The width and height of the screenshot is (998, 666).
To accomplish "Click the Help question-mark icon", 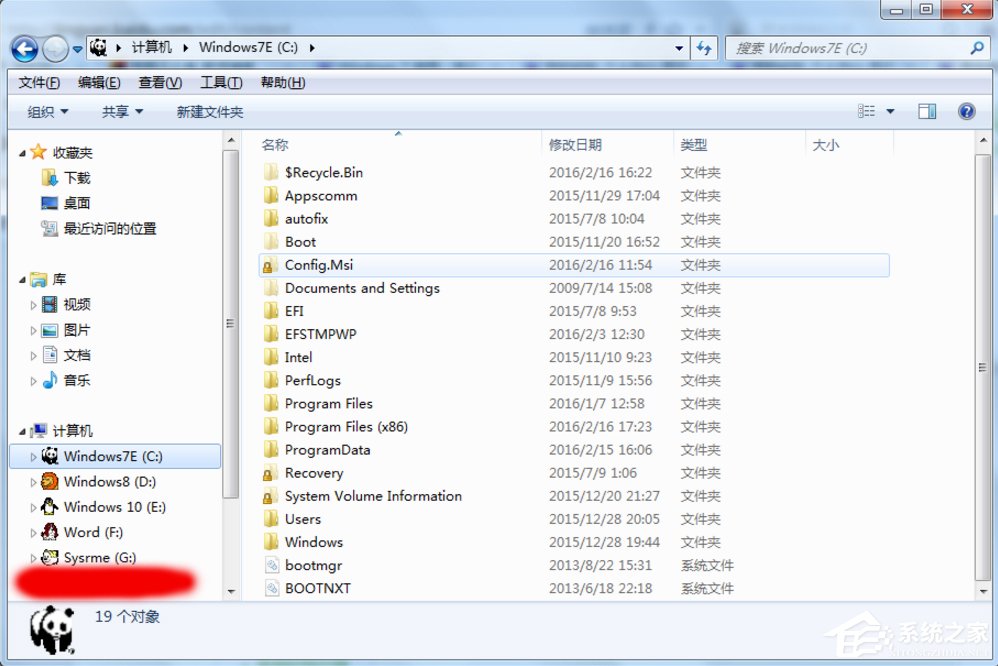I will (x=965, y=111).
